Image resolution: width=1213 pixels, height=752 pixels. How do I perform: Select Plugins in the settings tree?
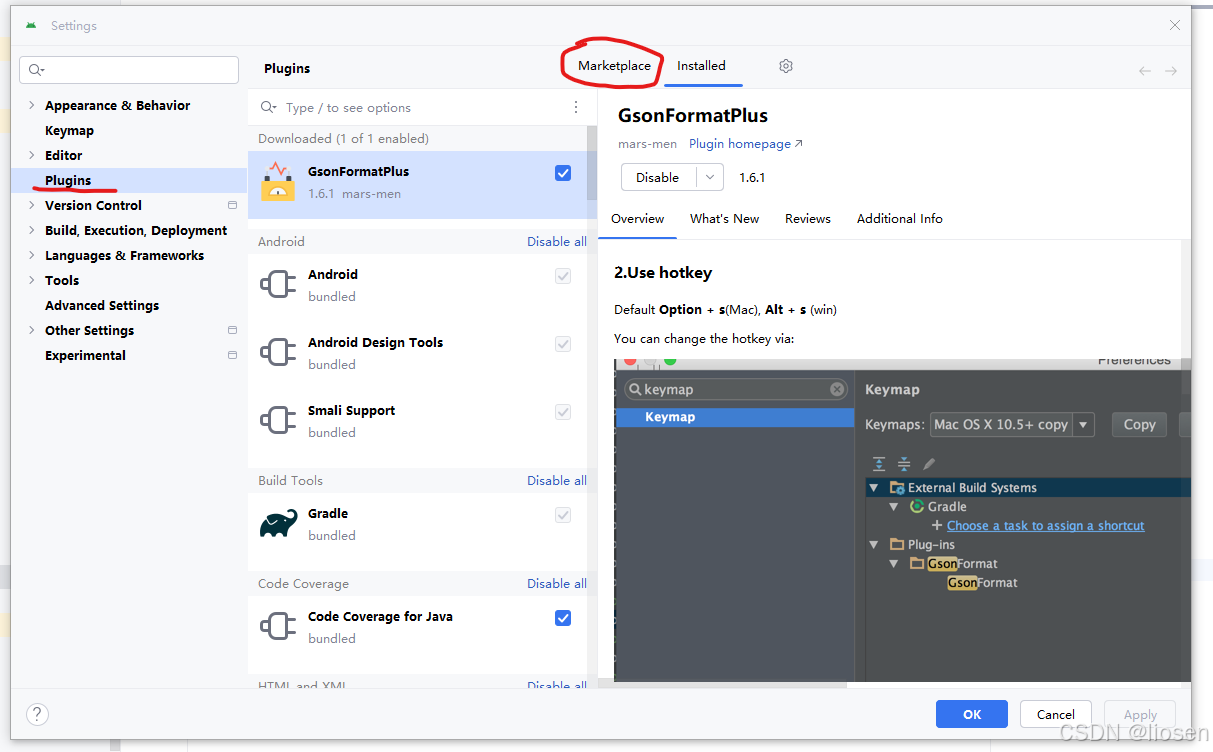(x=68, y=180)
